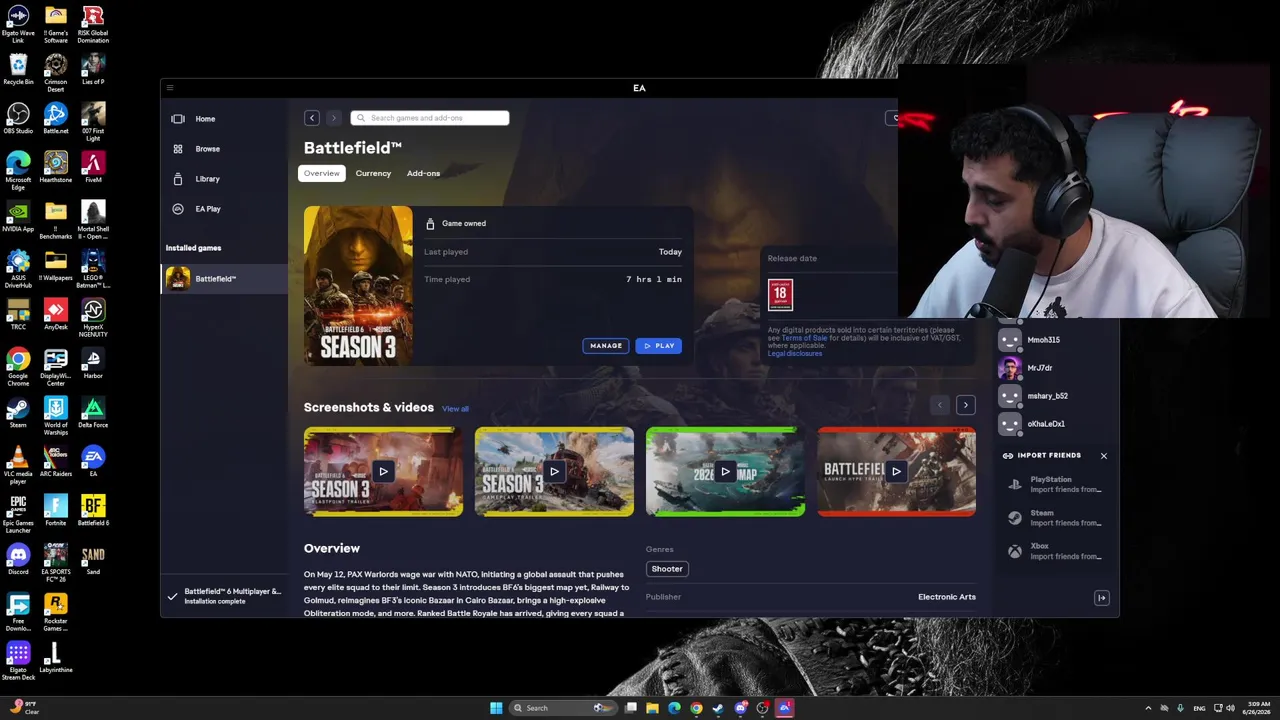Open EA desktop shortcut icon

coord(93,461)
